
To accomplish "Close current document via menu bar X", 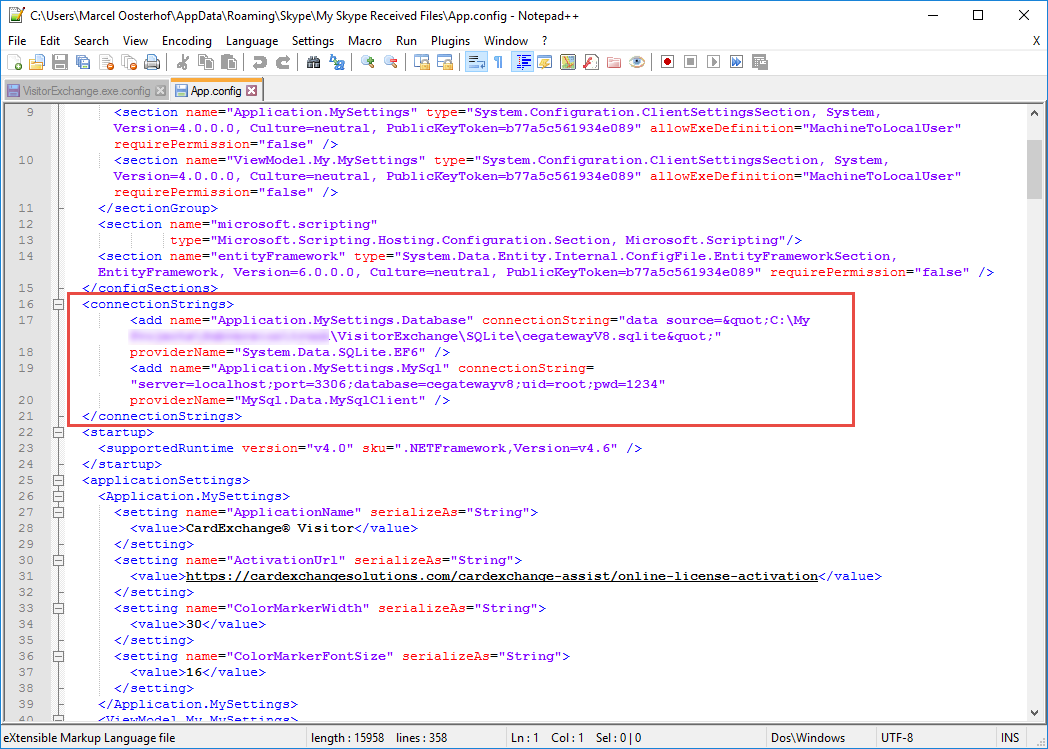I will (x=1036, y=41).
